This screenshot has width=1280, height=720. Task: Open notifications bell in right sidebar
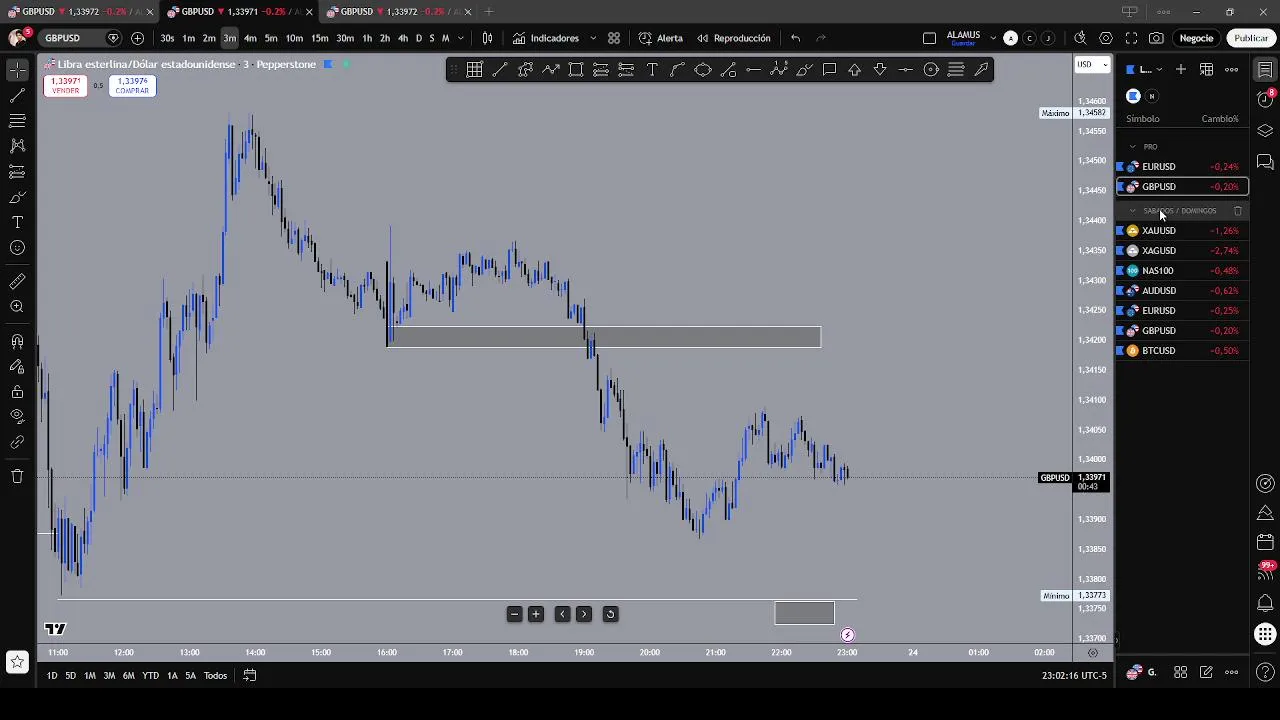[x=1265, y=603]
